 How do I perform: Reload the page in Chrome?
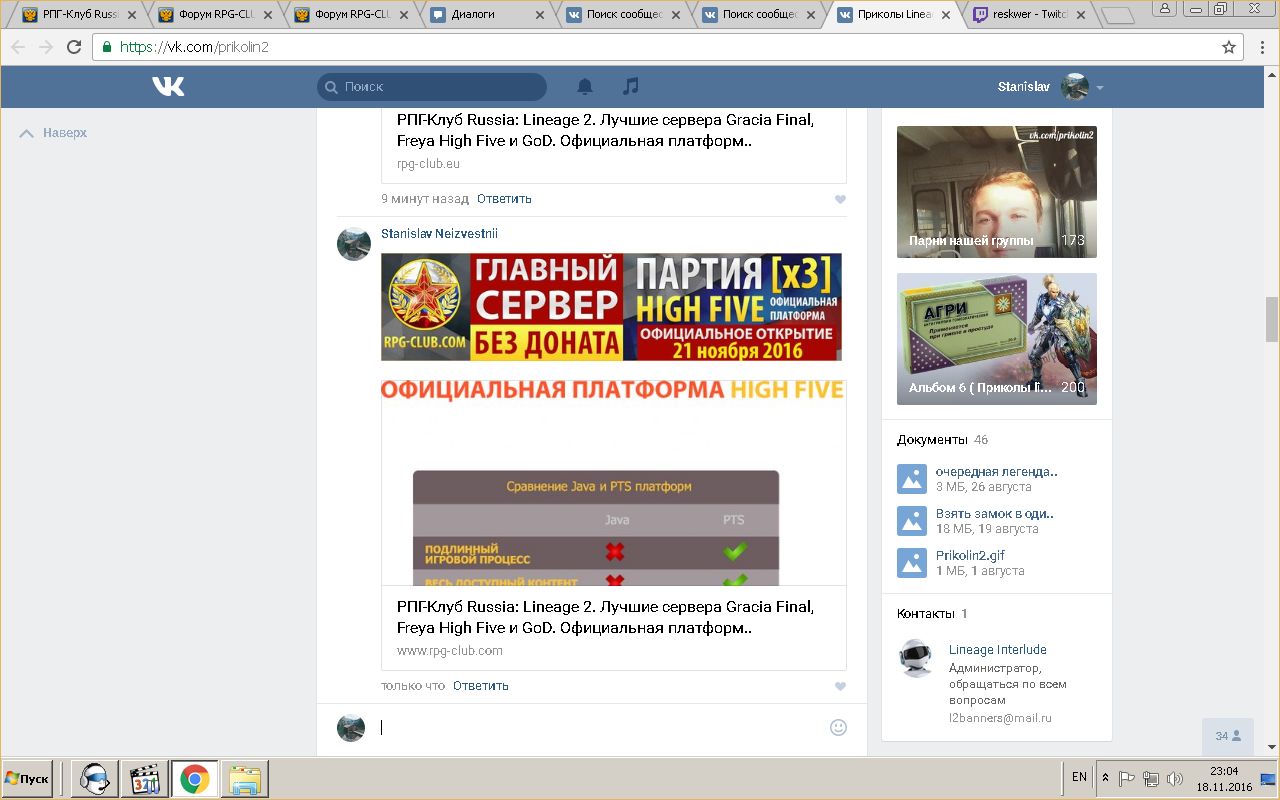coord(74,47)
